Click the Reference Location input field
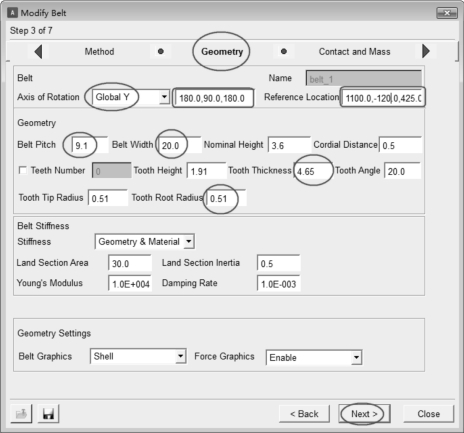Image resolution: width=464 pixels, height=433 pixels. click(382, 98)
